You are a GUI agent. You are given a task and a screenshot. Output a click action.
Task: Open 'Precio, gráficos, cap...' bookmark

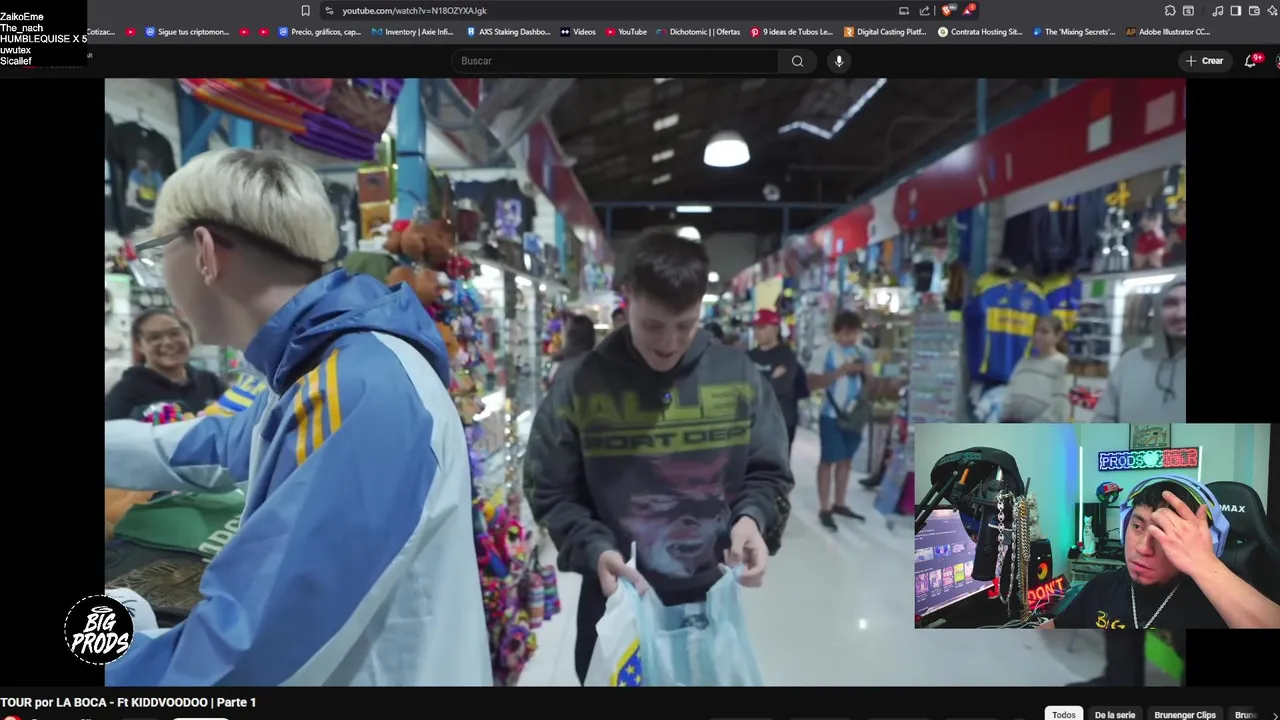[x=320, y=32]
